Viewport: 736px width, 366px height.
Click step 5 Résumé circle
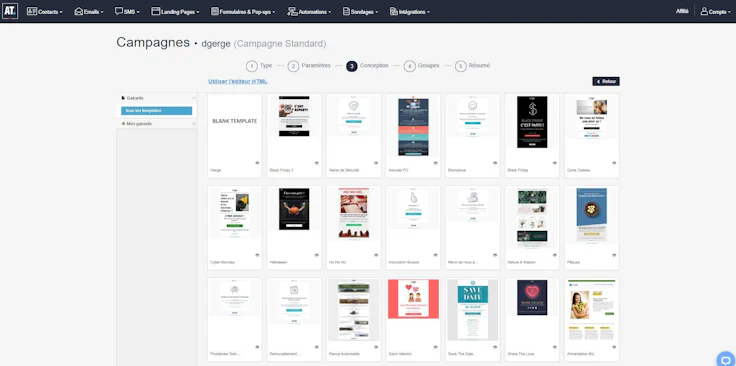[x=460, y=66]
